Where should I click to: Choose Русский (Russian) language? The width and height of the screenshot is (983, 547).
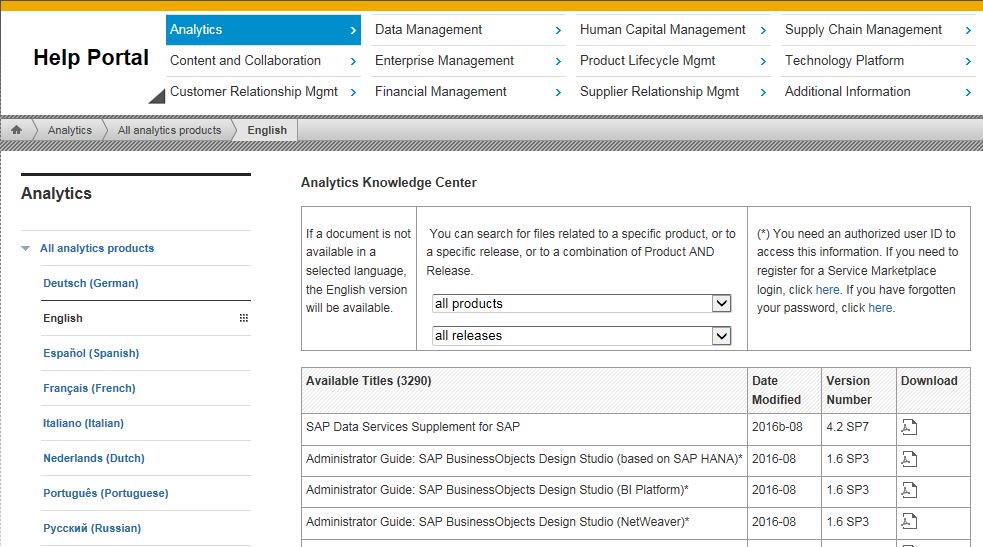pyautogui.click(x=92, y=528)
